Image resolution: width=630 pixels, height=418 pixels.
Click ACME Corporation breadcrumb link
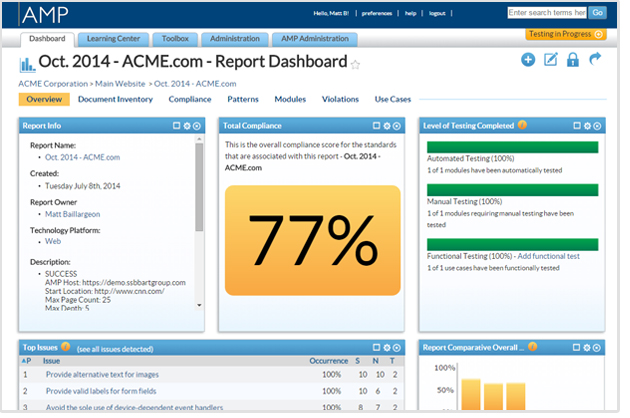[53, 84]
